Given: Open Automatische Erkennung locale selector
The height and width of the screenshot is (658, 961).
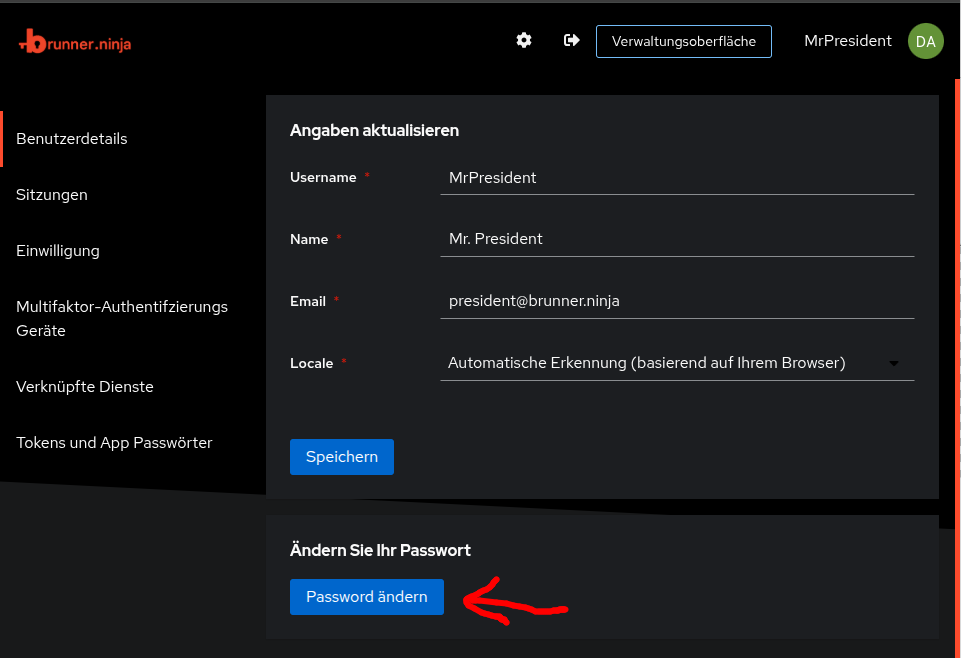Looking at the screenshot, I should tap(677, 363).
